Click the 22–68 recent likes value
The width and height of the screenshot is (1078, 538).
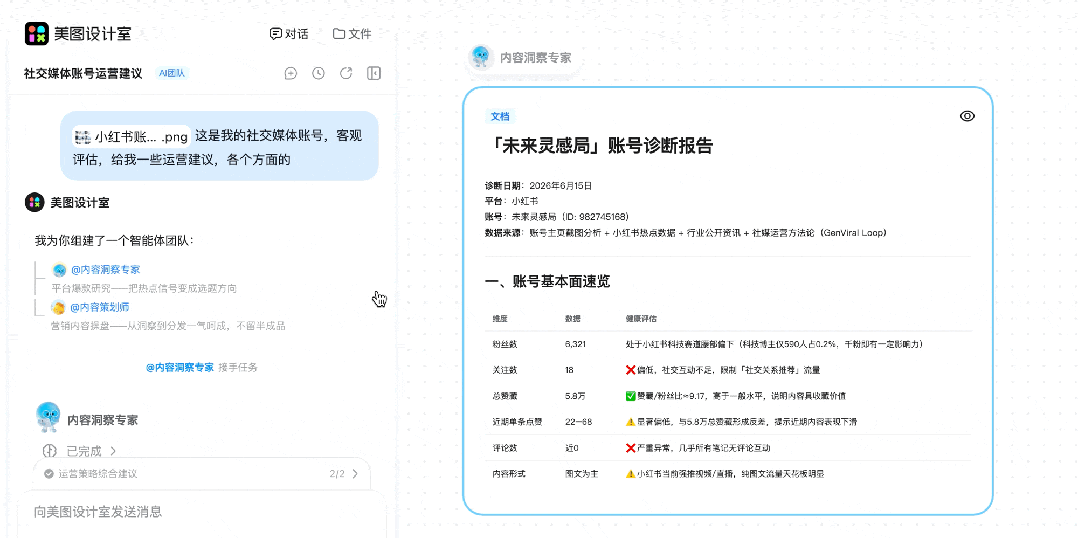click(x=578, y=421)
